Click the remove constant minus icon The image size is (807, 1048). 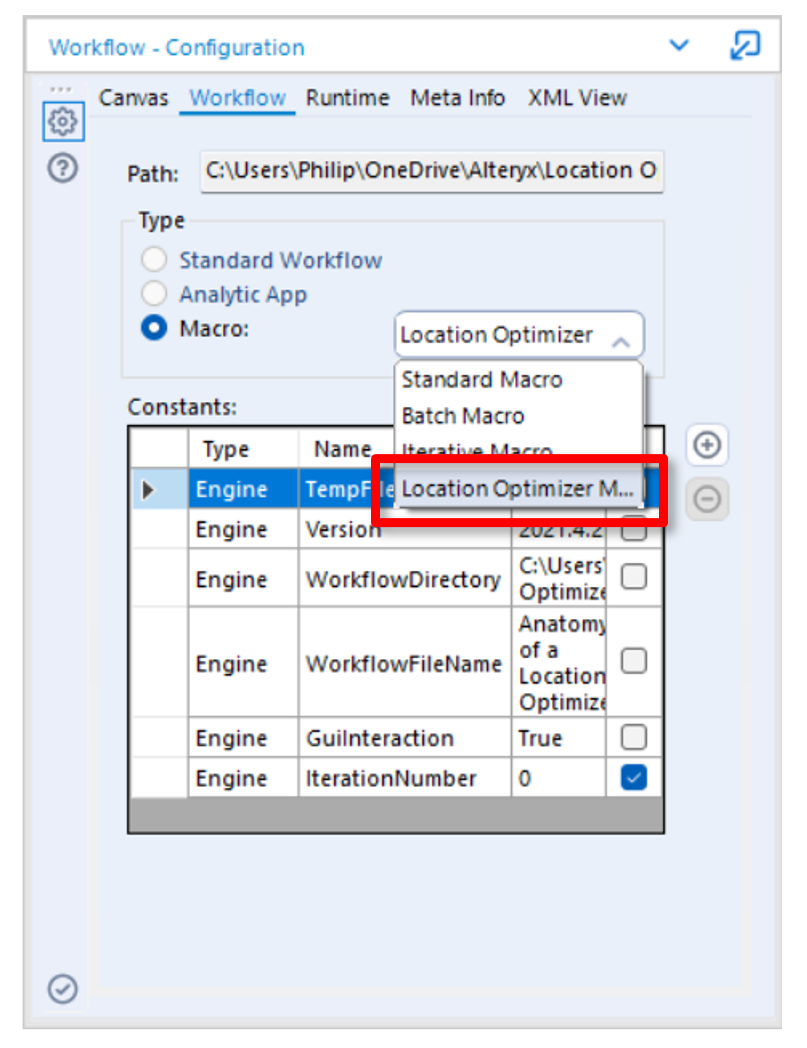click(x=708, y=499)
